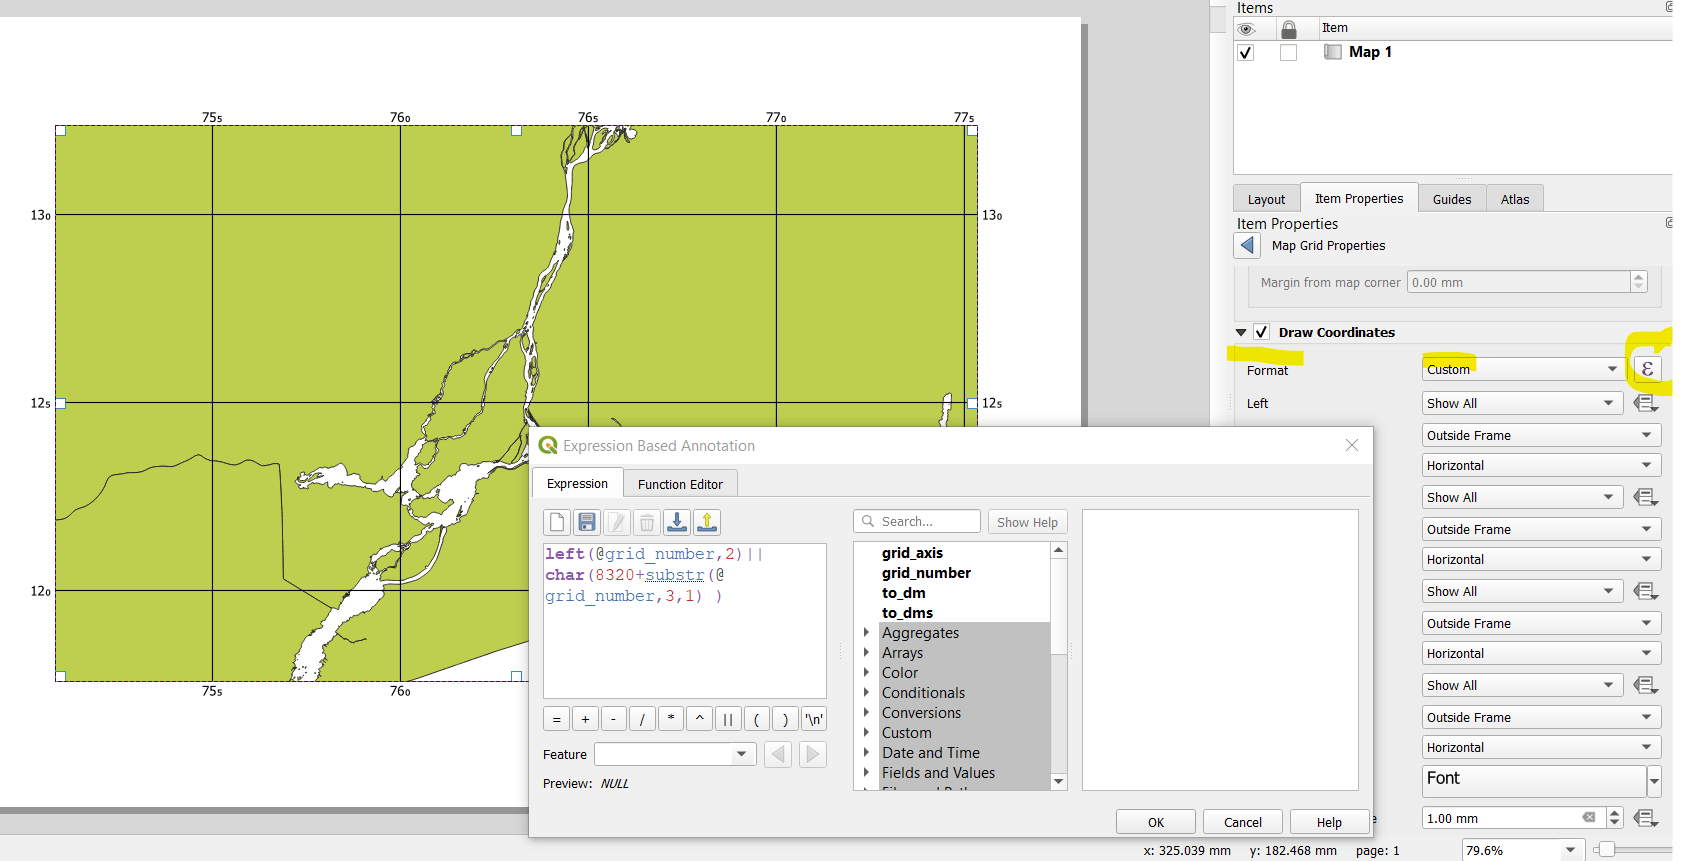Click the function list vertical scrollbar
1696x861 pixels.
pos(1059,666)
